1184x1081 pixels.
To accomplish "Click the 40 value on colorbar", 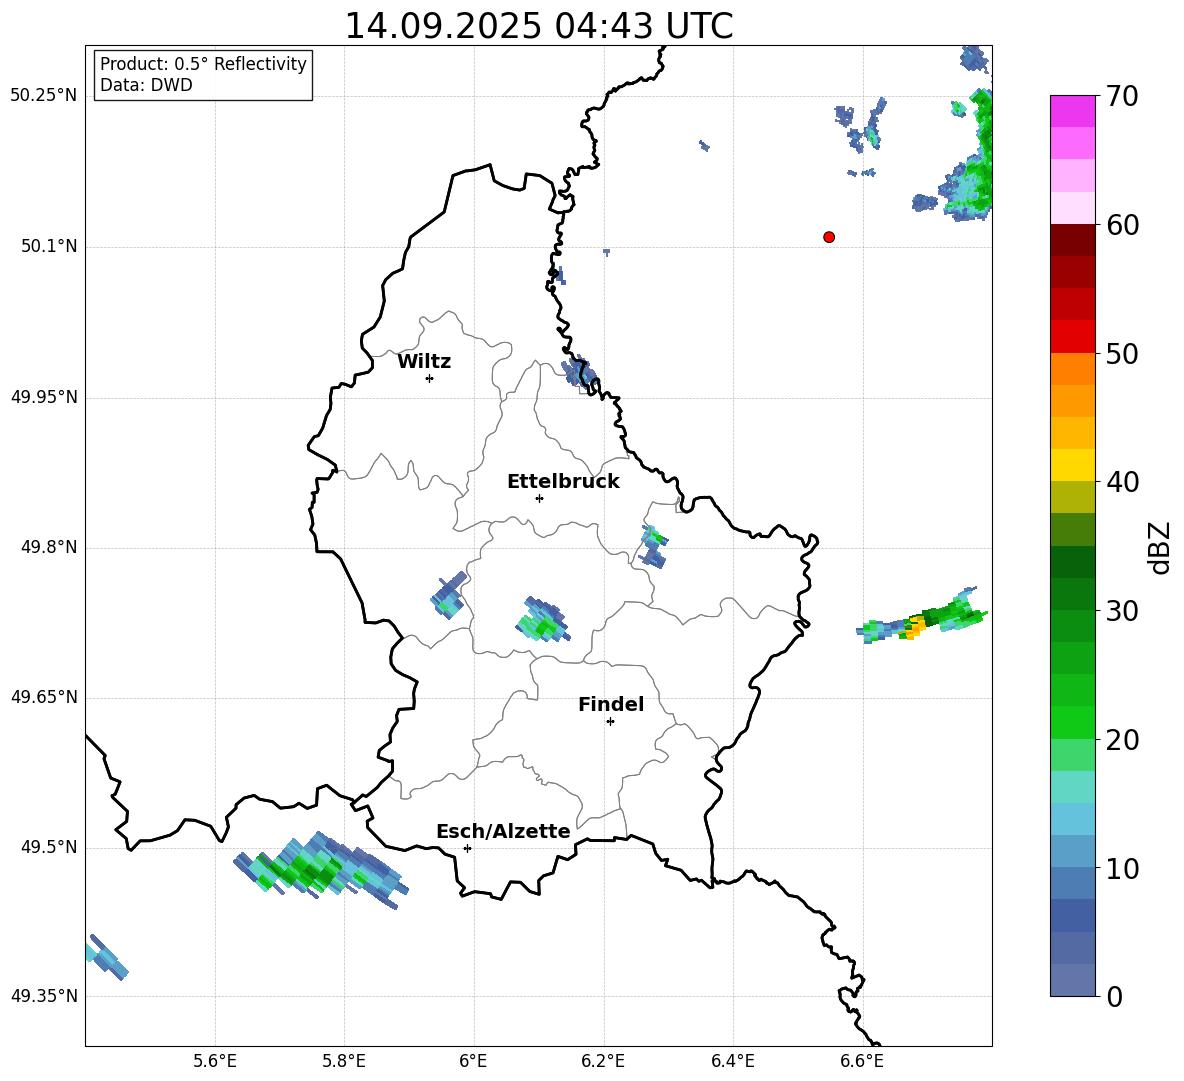I will tap(1122, 482).
